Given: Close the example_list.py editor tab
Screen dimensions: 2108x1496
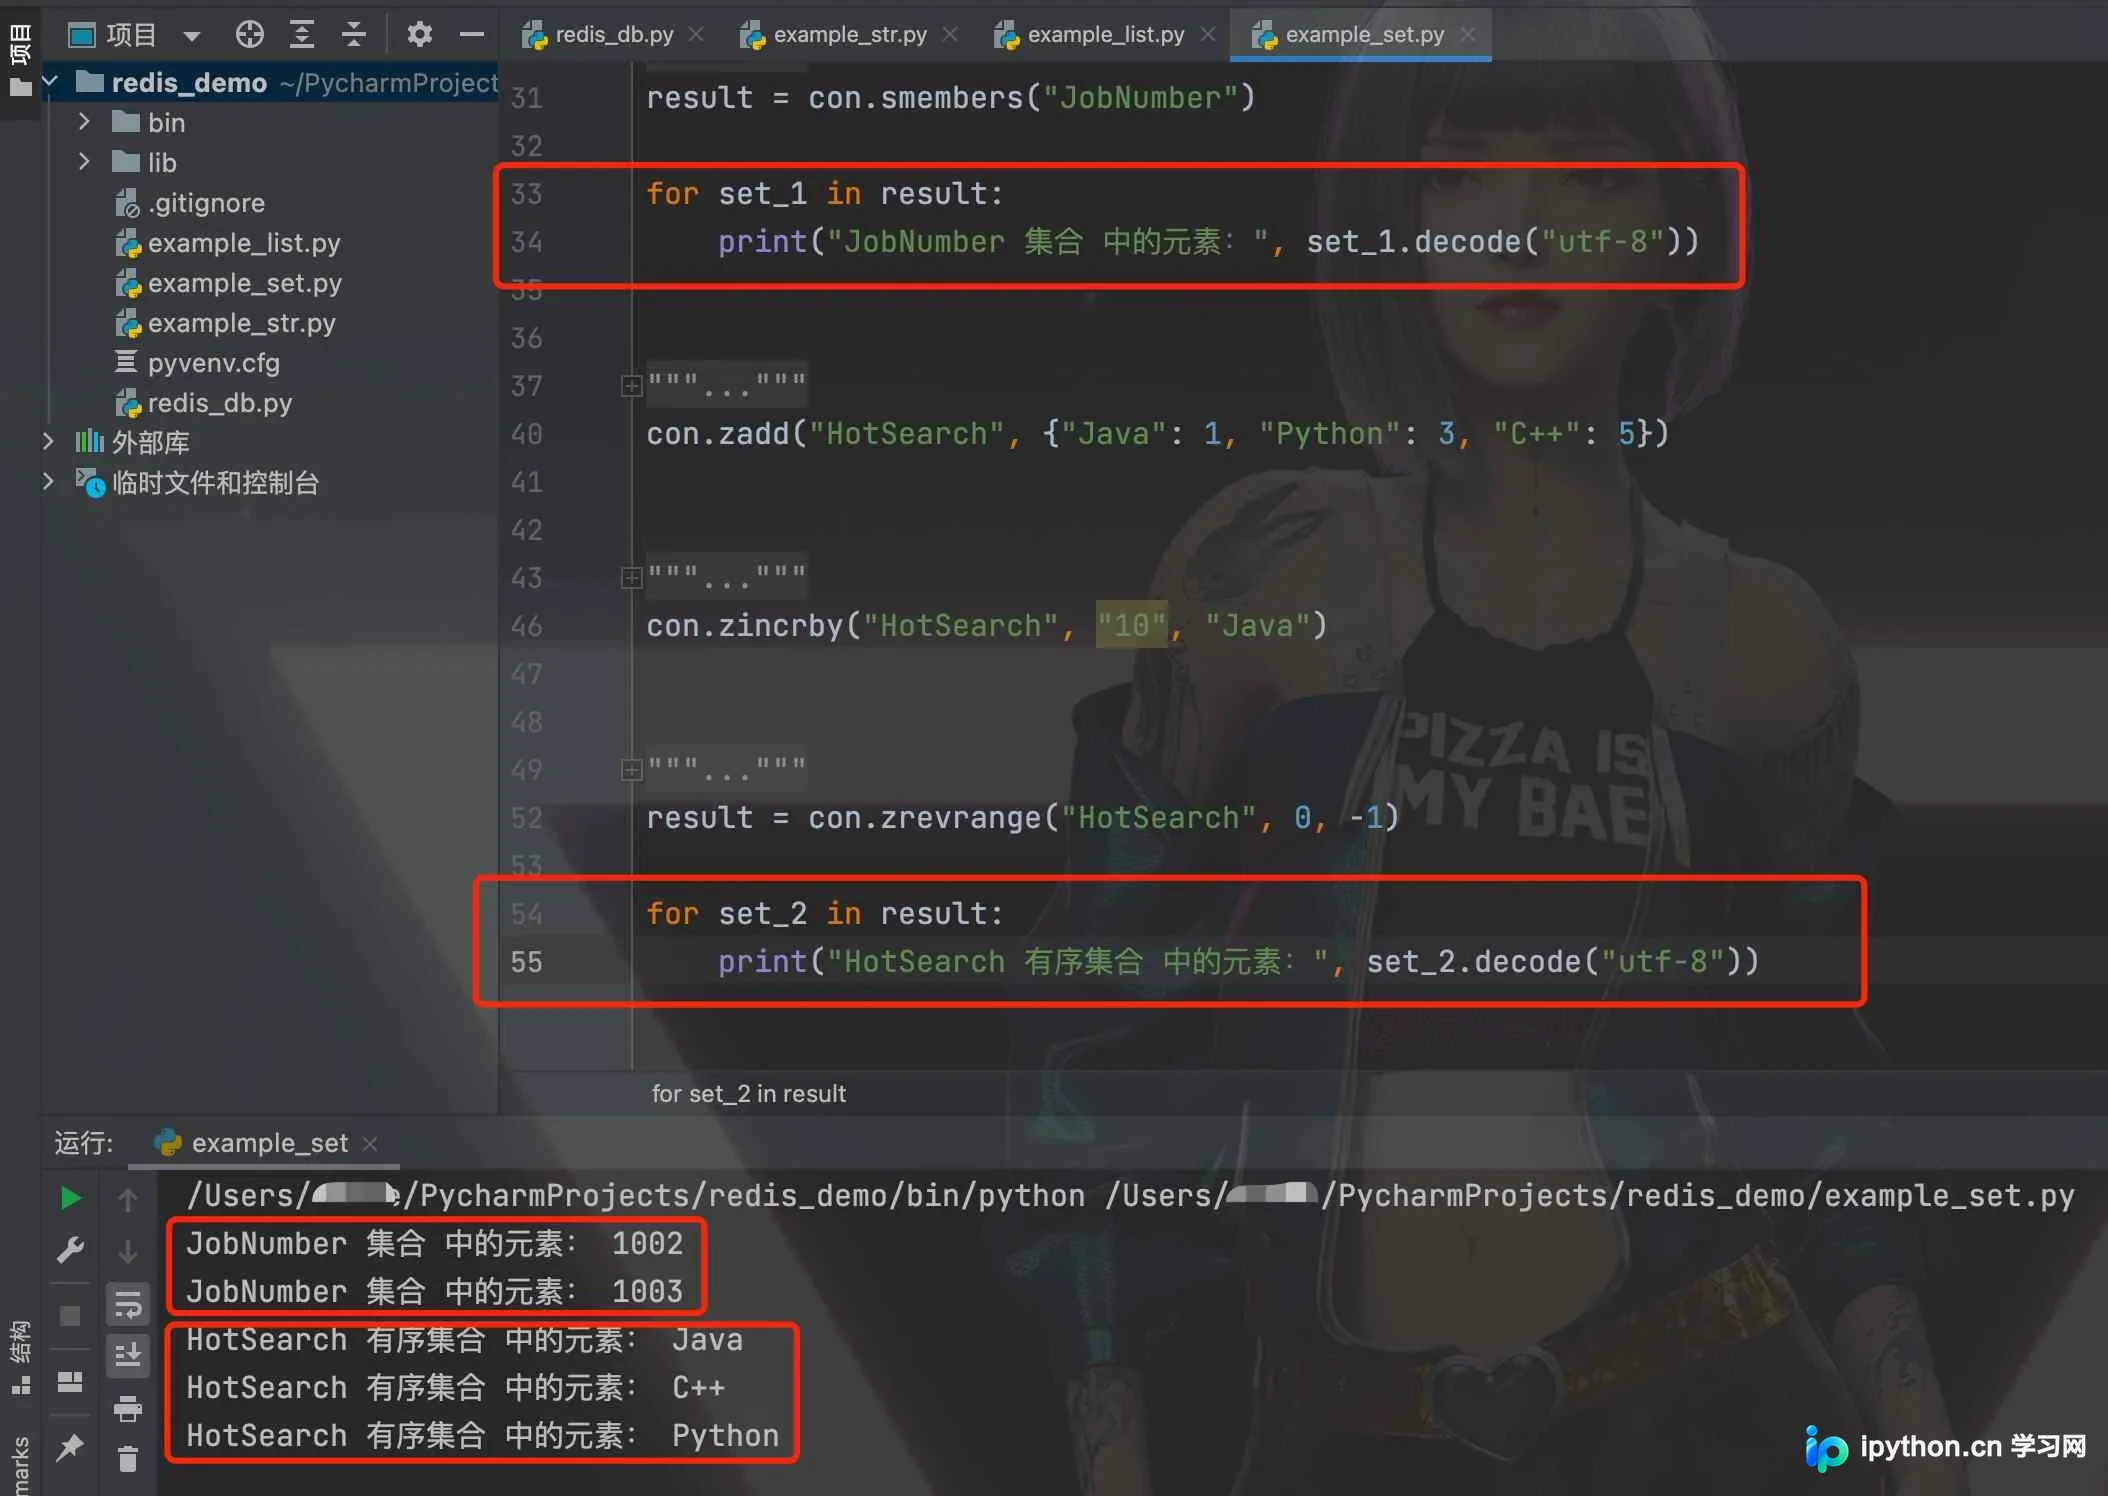Looking at the screenshot, I should click(x=1207, y=35).
